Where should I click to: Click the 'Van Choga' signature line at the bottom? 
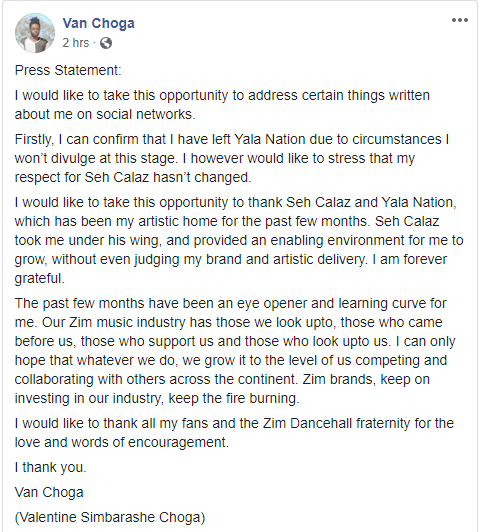(49, 492)
